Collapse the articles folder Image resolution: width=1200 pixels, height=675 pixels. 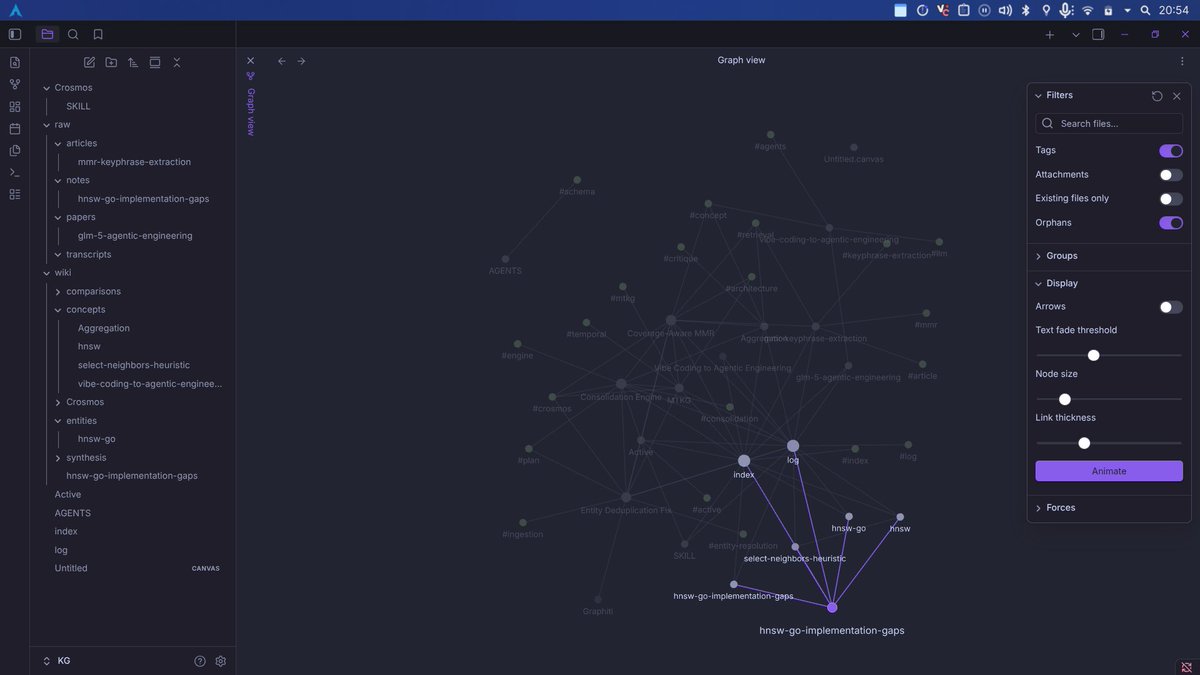click(58, 143)
